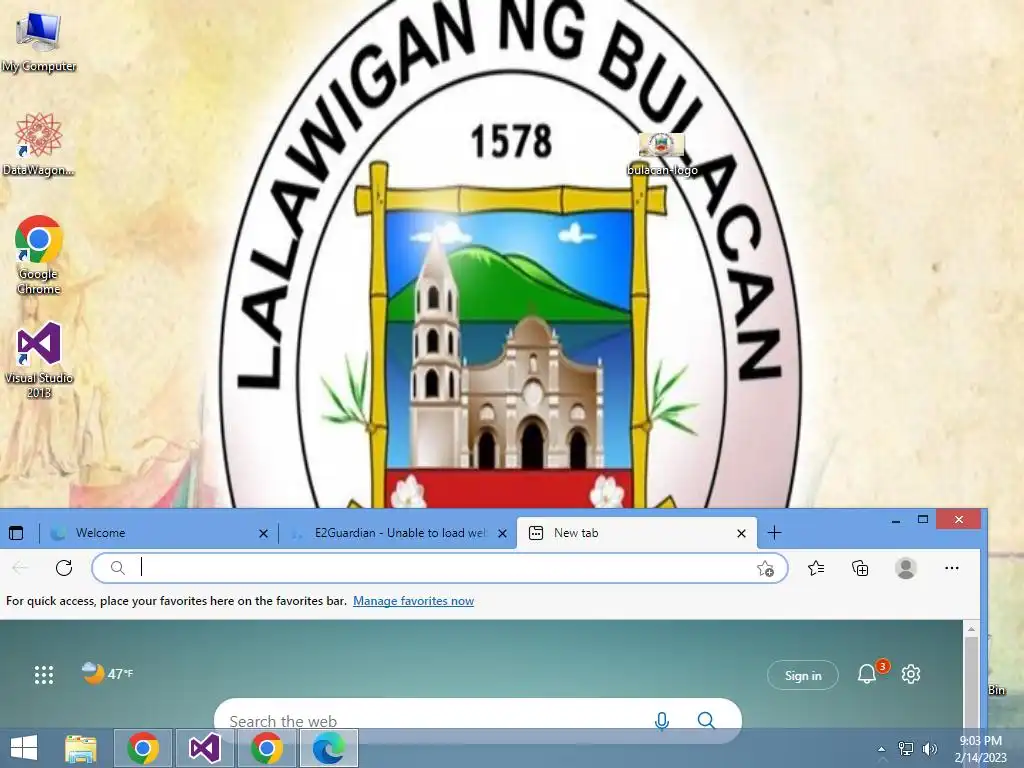This screenshot has width=1024, height=768.
Task: Open a new tab with the plus button
Action: click(x=775, y=533)
